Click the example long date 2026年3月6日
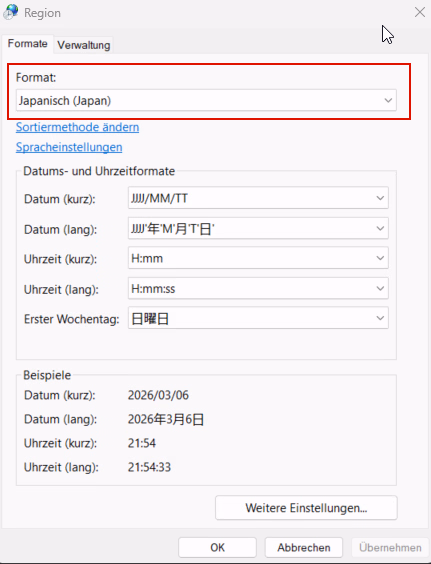431x564 pixels. pyautogui.click(x=166, y=419)
